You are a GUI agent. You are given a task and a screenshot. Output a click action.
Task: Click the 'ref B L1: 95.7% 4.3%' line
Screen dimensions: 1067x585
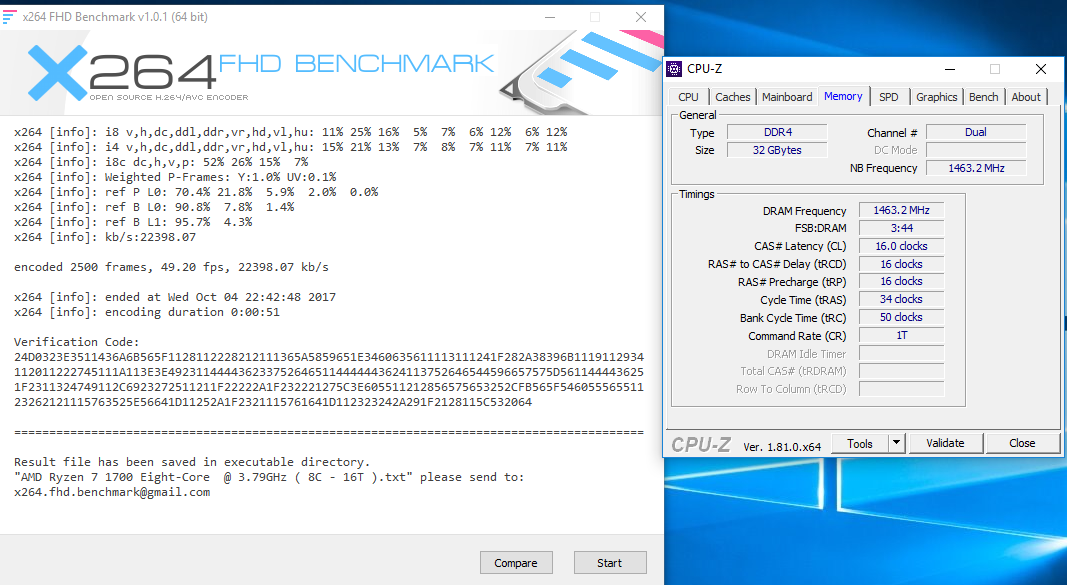click(x=133, y=222)
